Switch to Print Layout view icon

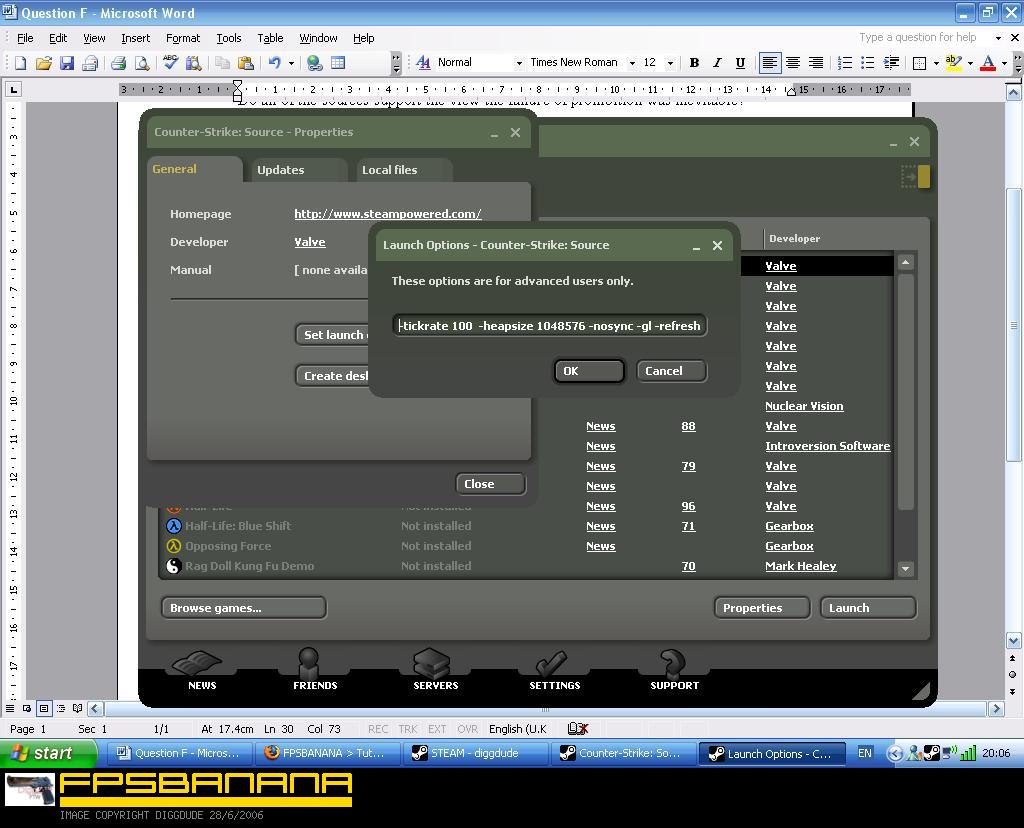[x=44, y=708]
